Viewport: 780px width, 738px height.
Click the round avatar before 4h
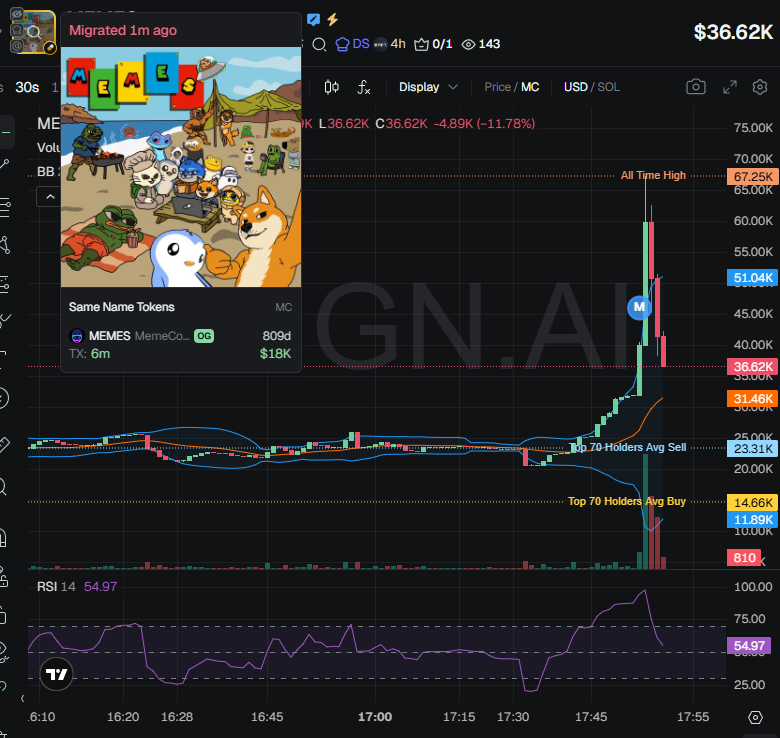point(380,44)
